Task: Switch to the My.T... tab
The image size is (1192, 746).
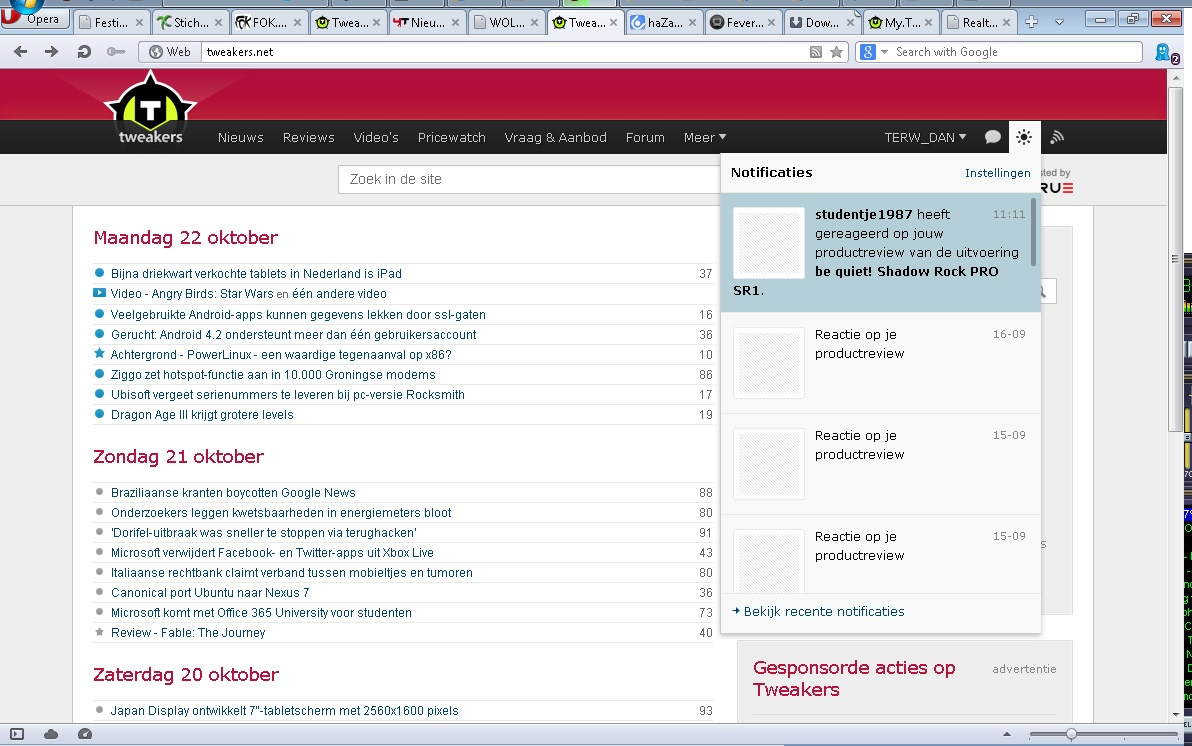Action: point(902,22)
